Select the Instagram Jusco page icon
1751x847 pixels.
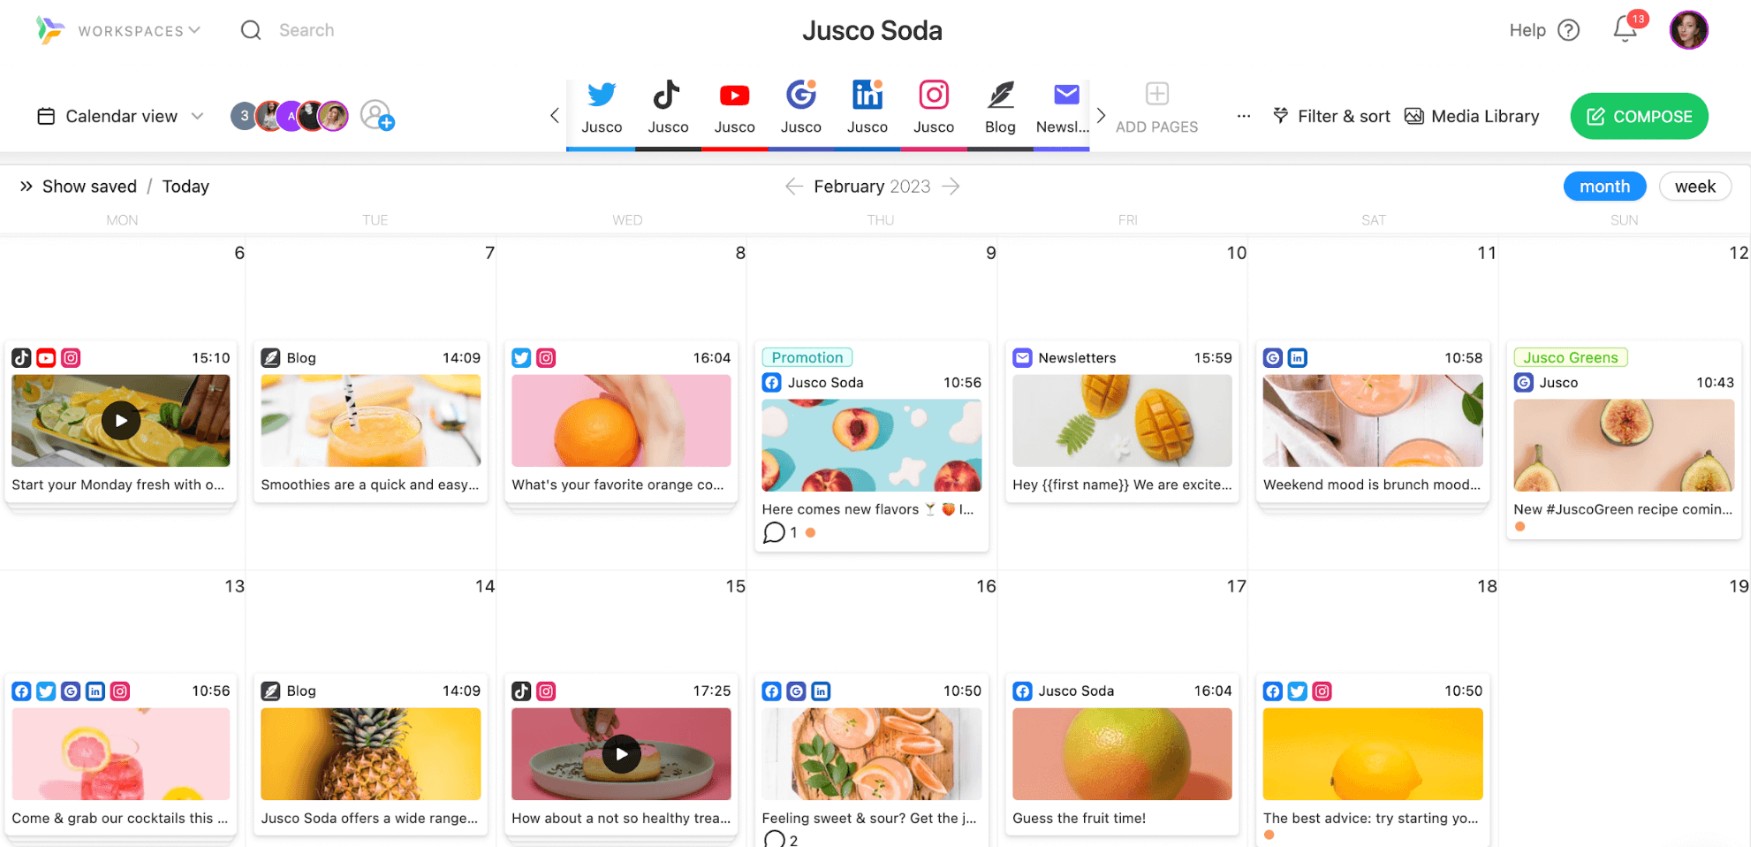(933, 96)
